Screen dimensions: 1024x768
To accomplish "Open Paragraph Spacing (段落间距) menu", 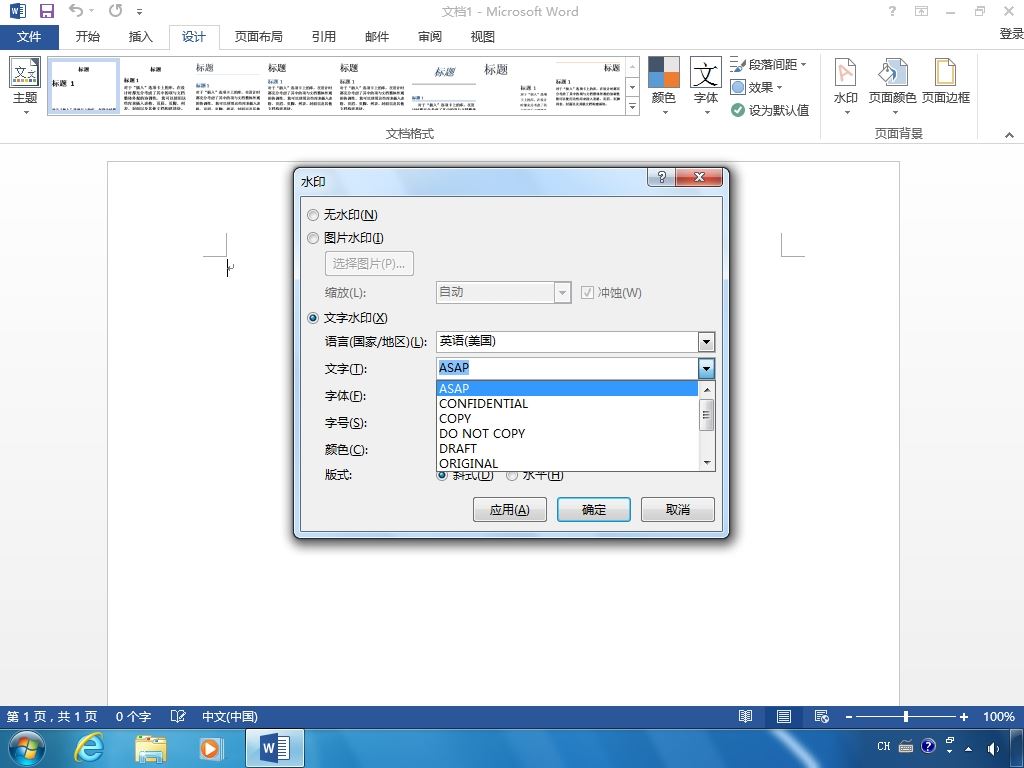I will pos(769,64).
